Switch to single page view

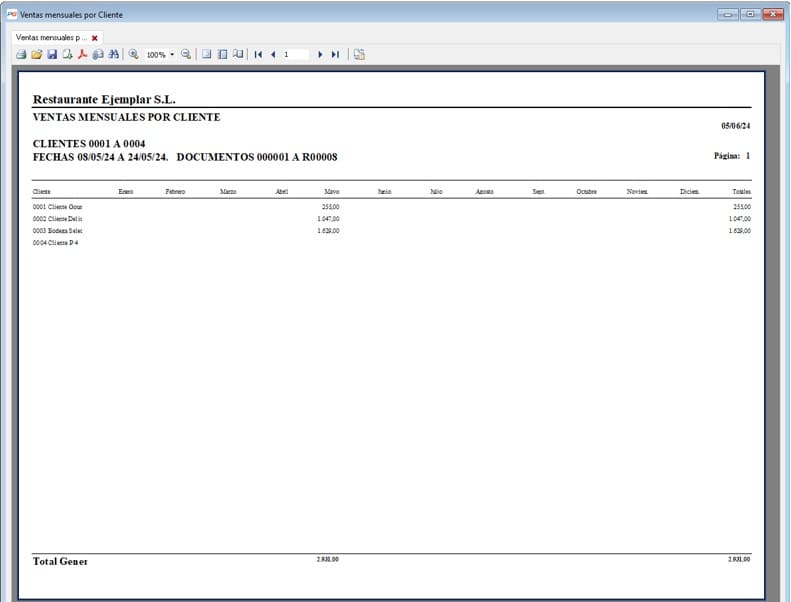[207, 54]
